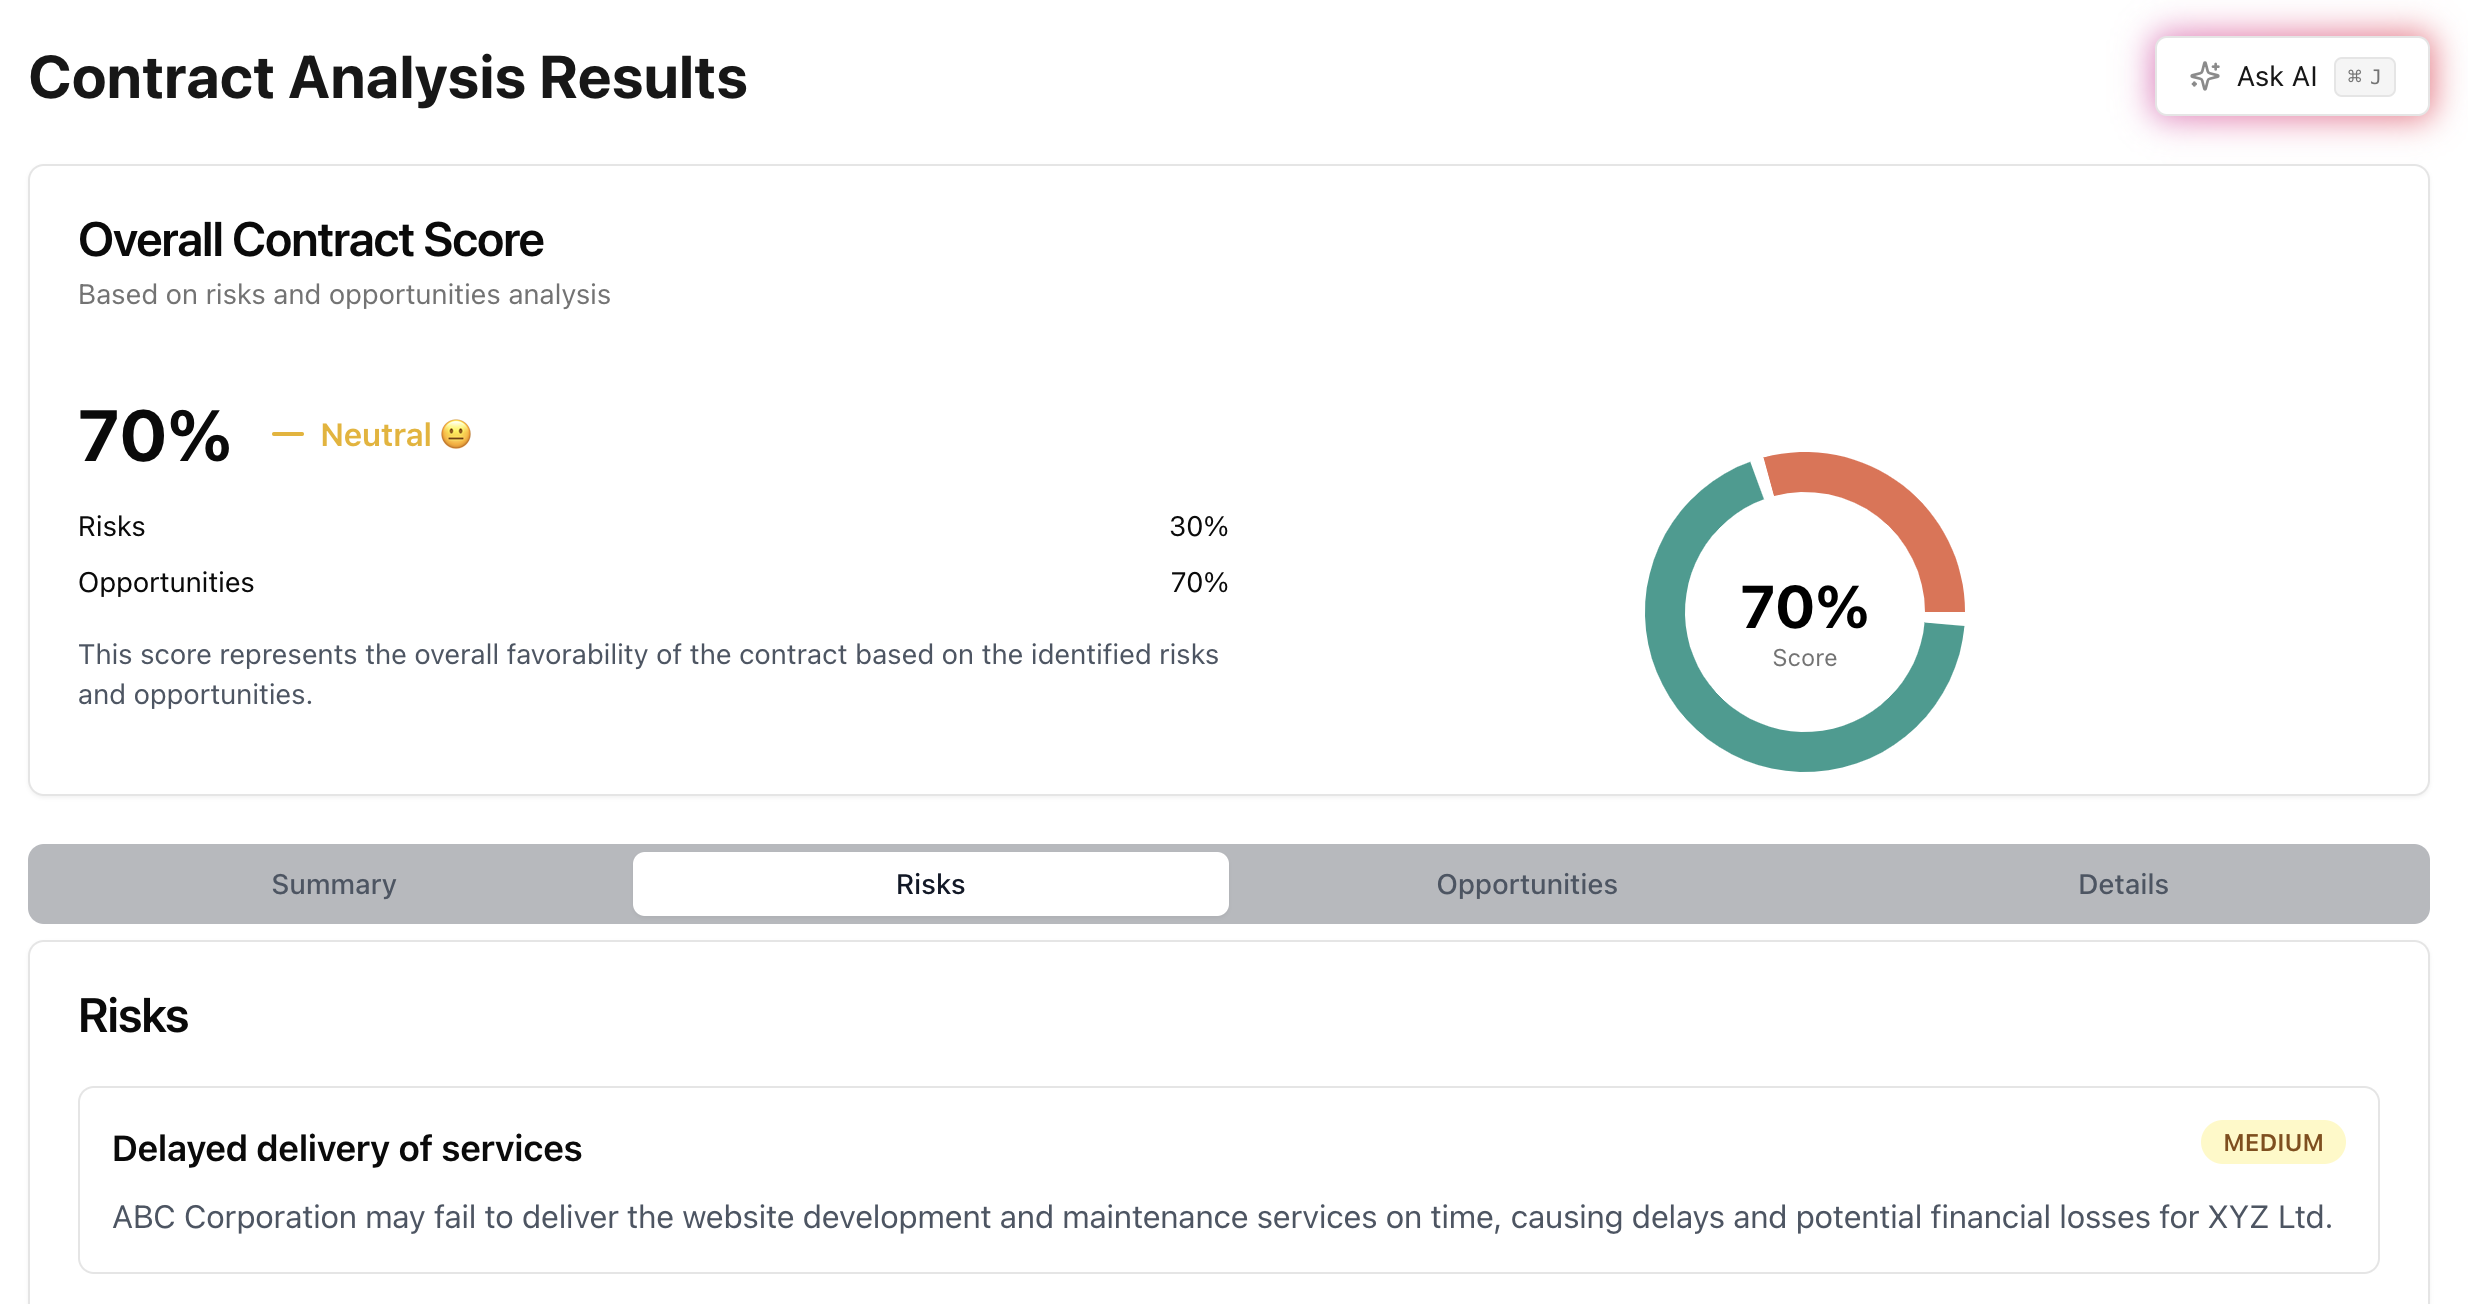Switch to the Summary tab
Viewport: 2468px width, 1304px height.
[x=334, y=884]
